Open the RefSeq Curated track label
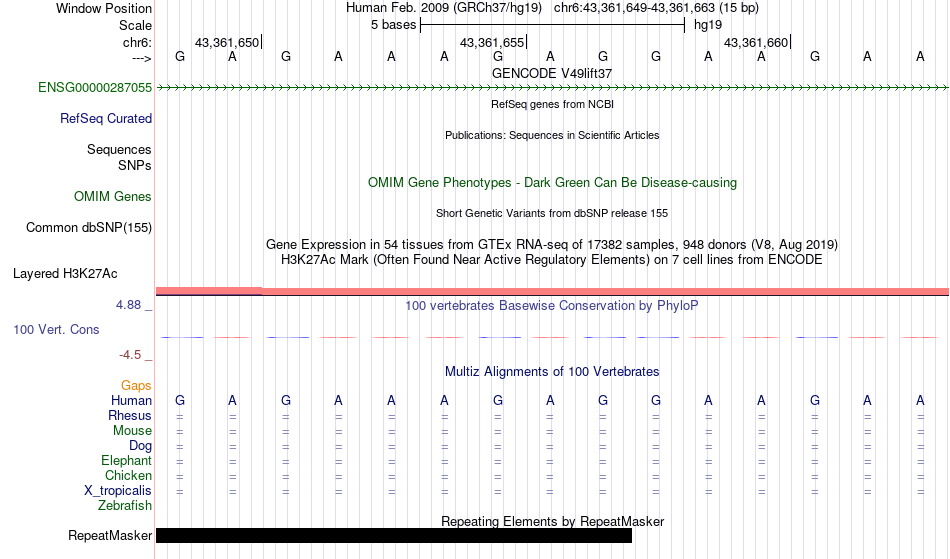This screenshot has width=950, height=559. (106, 119)
